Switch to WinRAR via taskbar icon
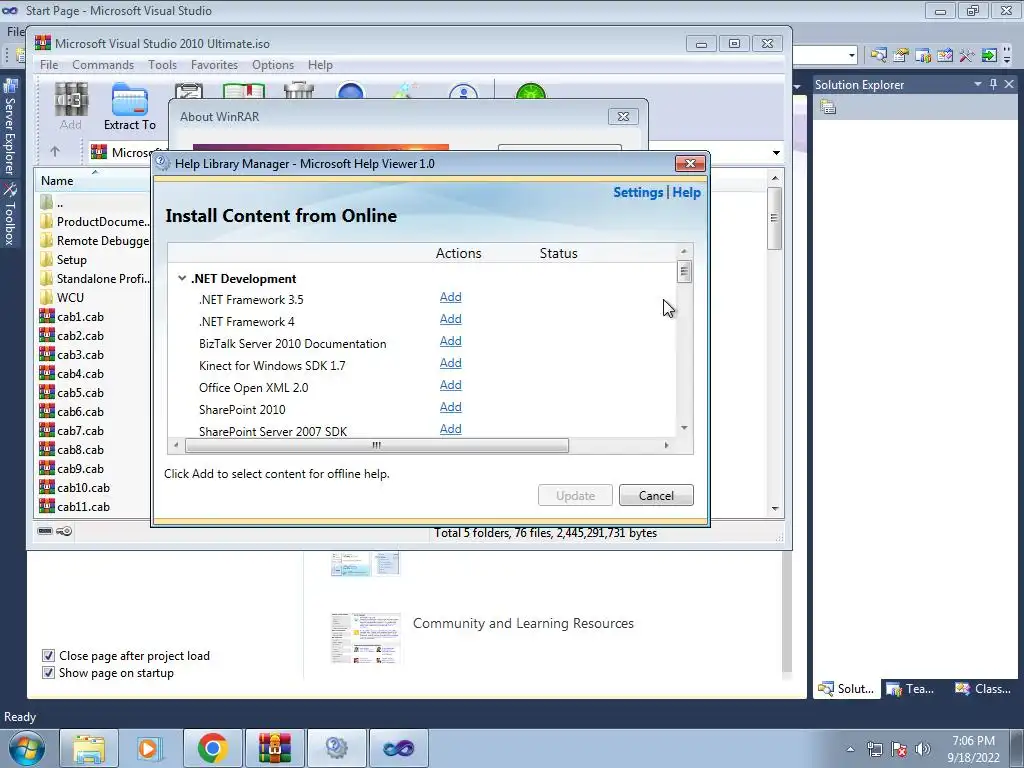1024x768 pixels. (274, 748)
